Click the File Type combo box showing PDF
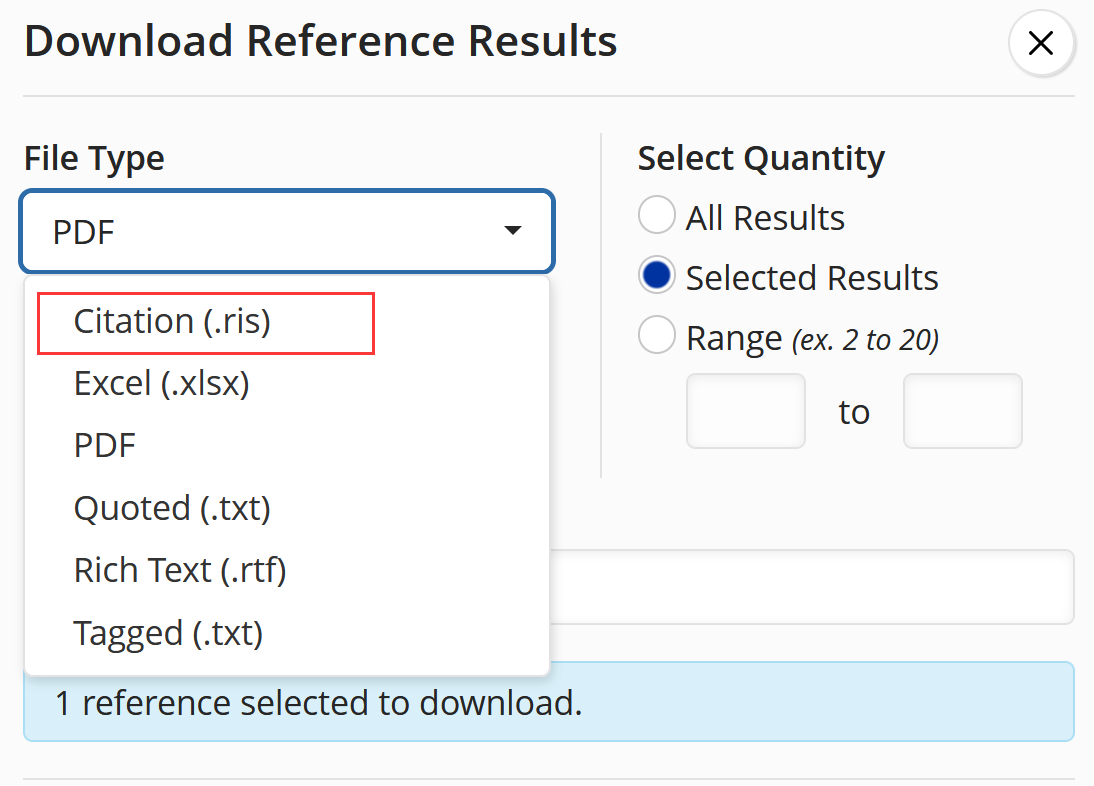1094x786 pixels. coord(270,232)
